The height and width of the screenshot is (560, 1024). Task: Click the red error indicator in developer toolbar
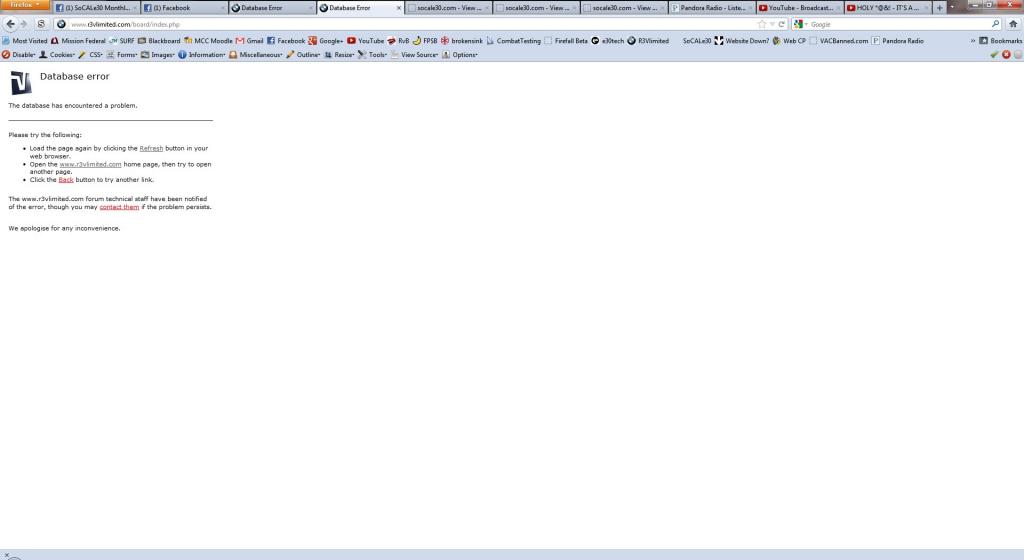point(1006,55)
